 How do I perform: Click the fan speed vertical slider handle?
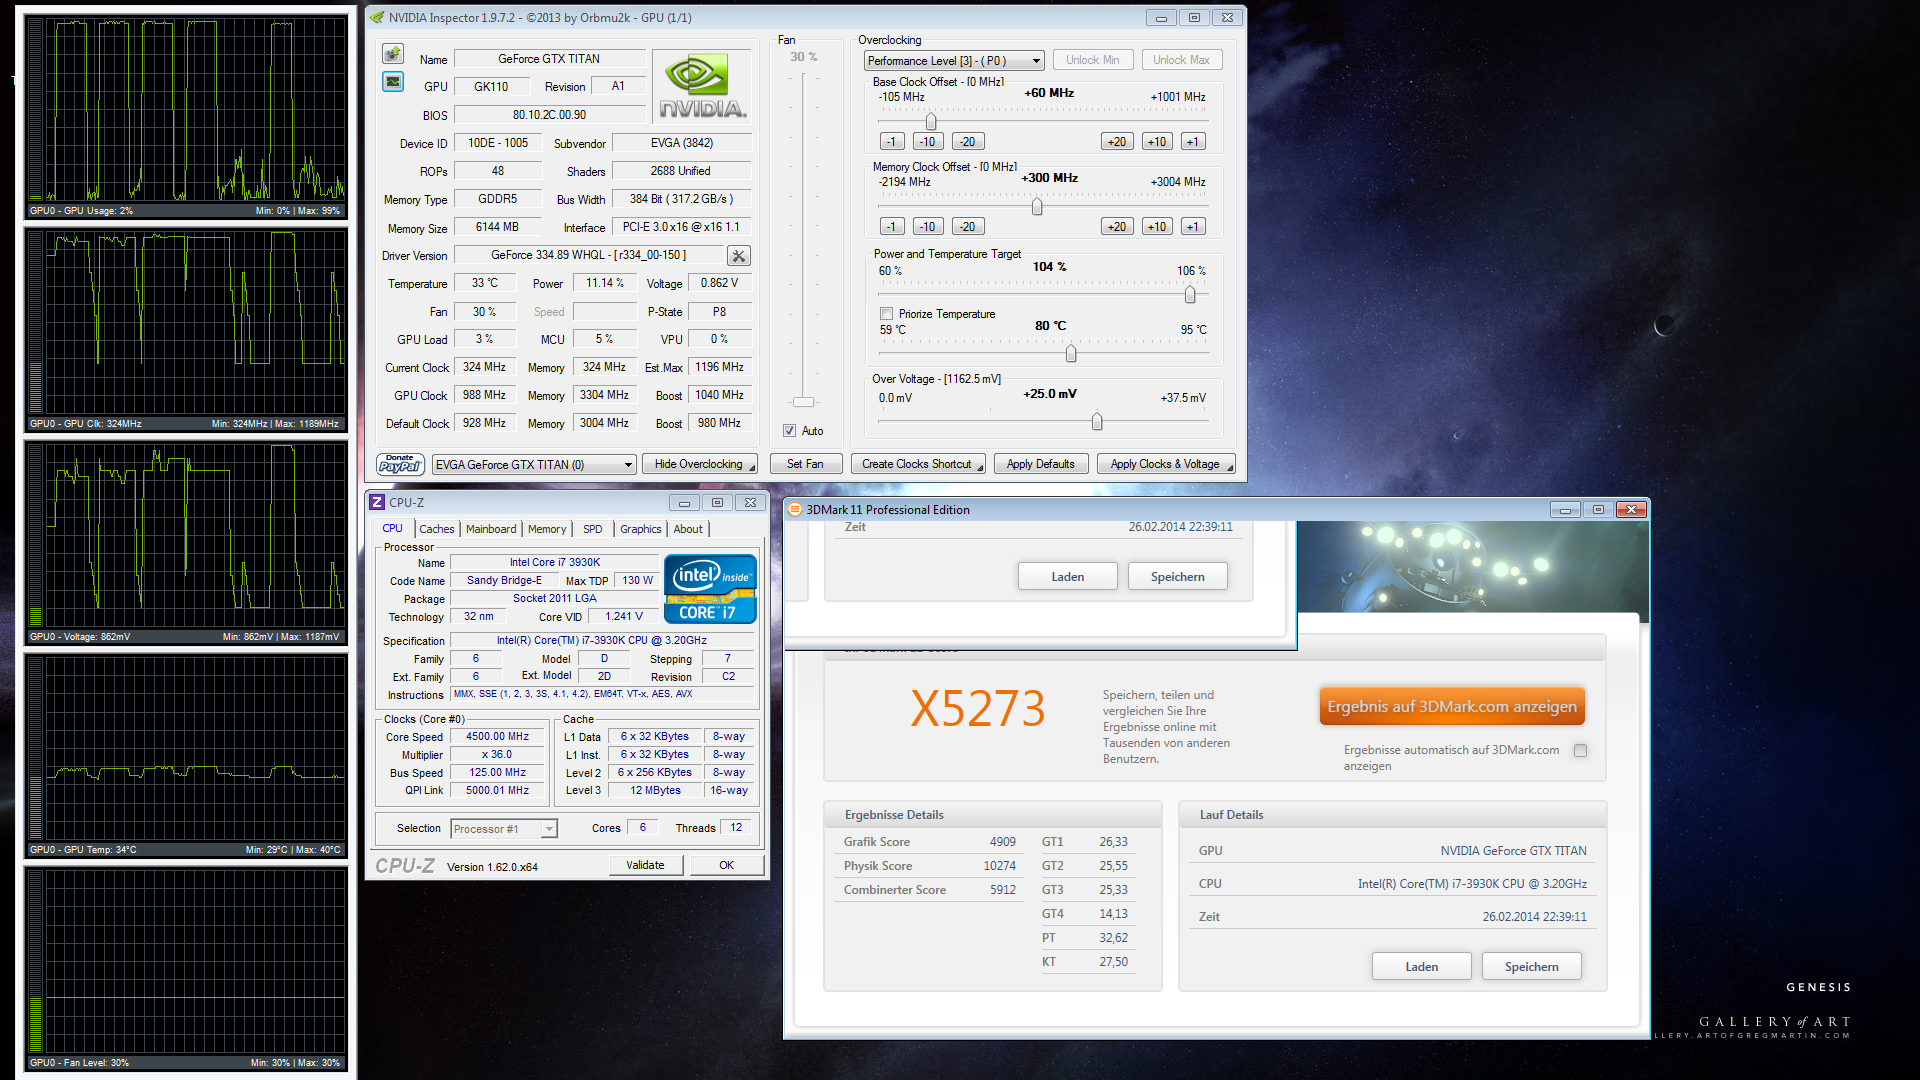click(803, 402)
